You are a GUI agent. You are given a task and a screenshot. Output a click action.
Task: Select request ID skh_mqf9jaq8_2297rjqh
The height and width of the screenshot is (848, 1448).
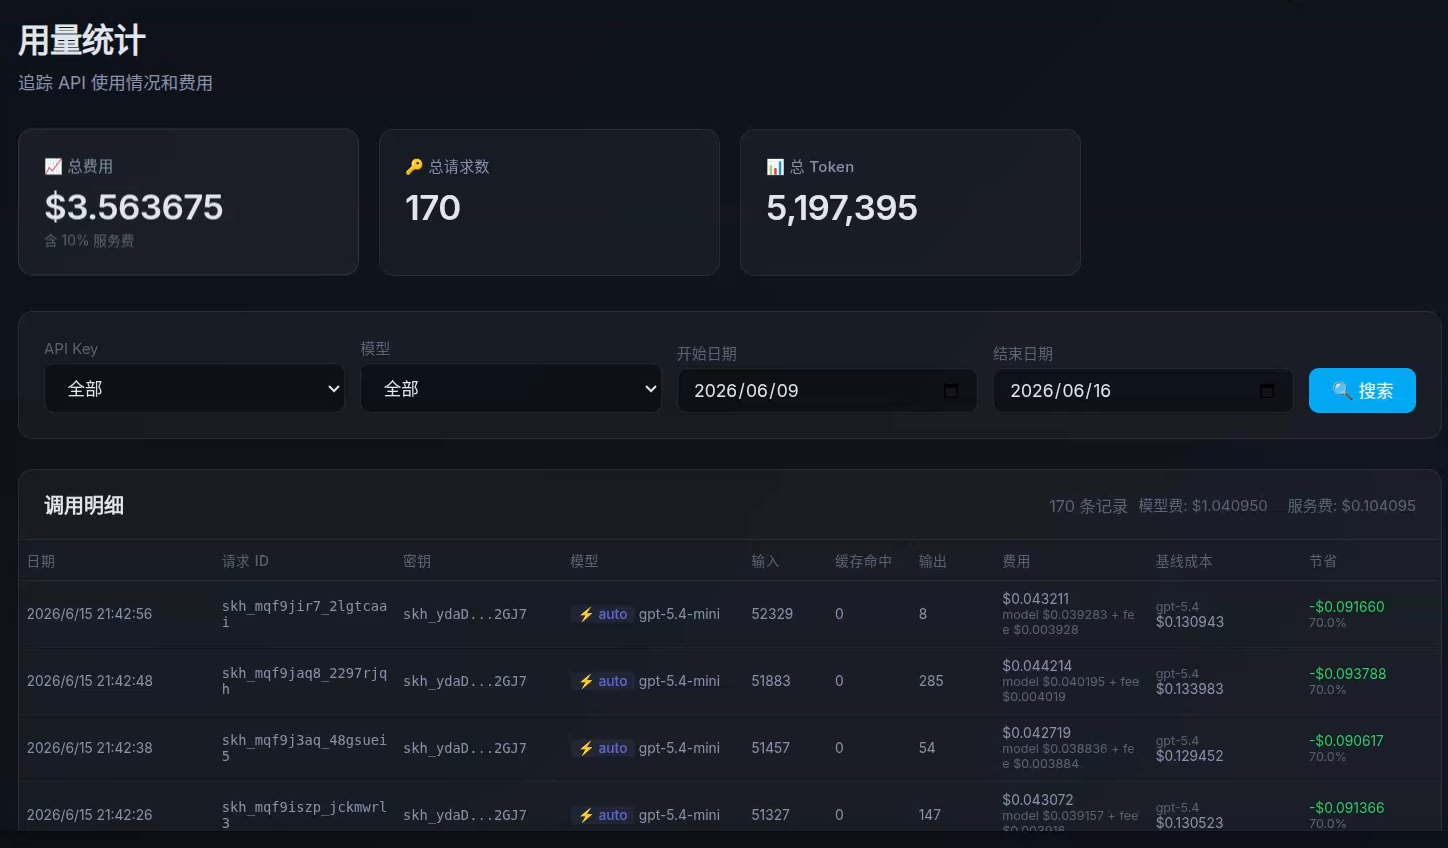[x=304, y=681]
